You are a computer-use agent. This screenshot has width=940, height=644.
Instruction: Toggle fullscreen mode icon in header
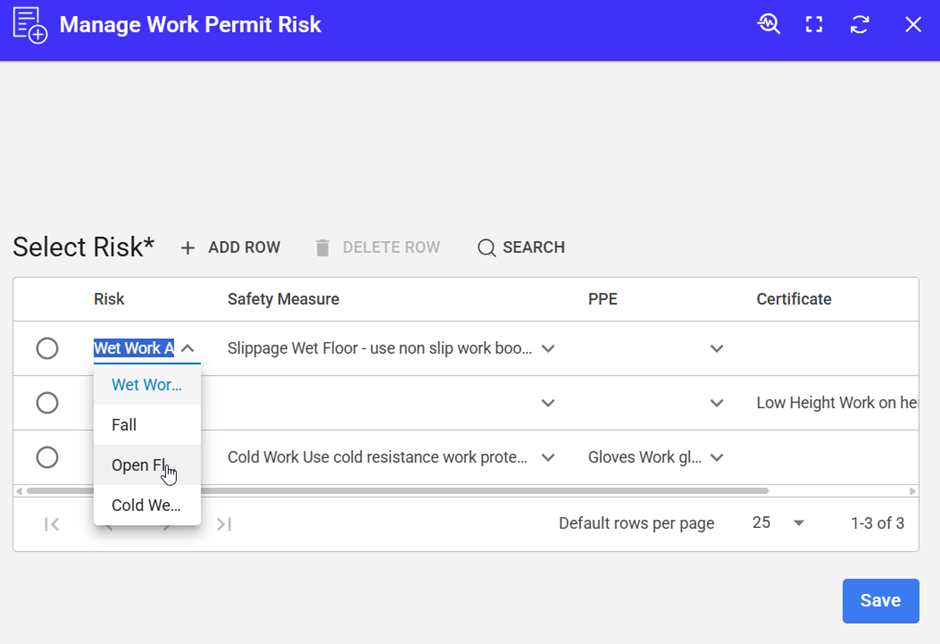814,25
